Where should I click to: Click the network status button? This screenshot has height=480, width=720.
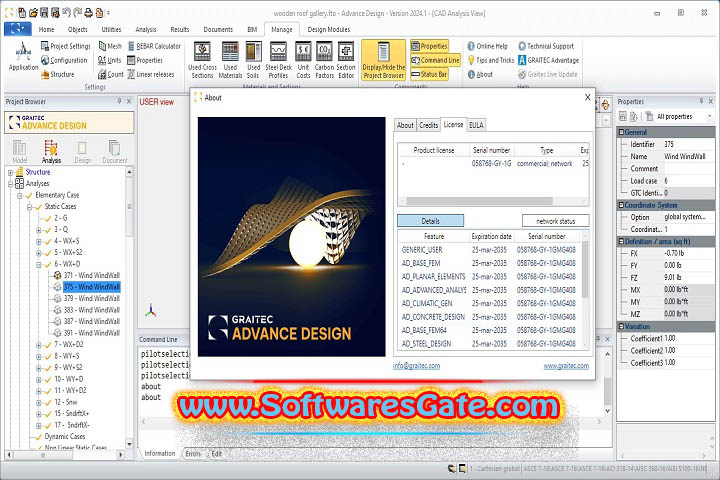556,221
